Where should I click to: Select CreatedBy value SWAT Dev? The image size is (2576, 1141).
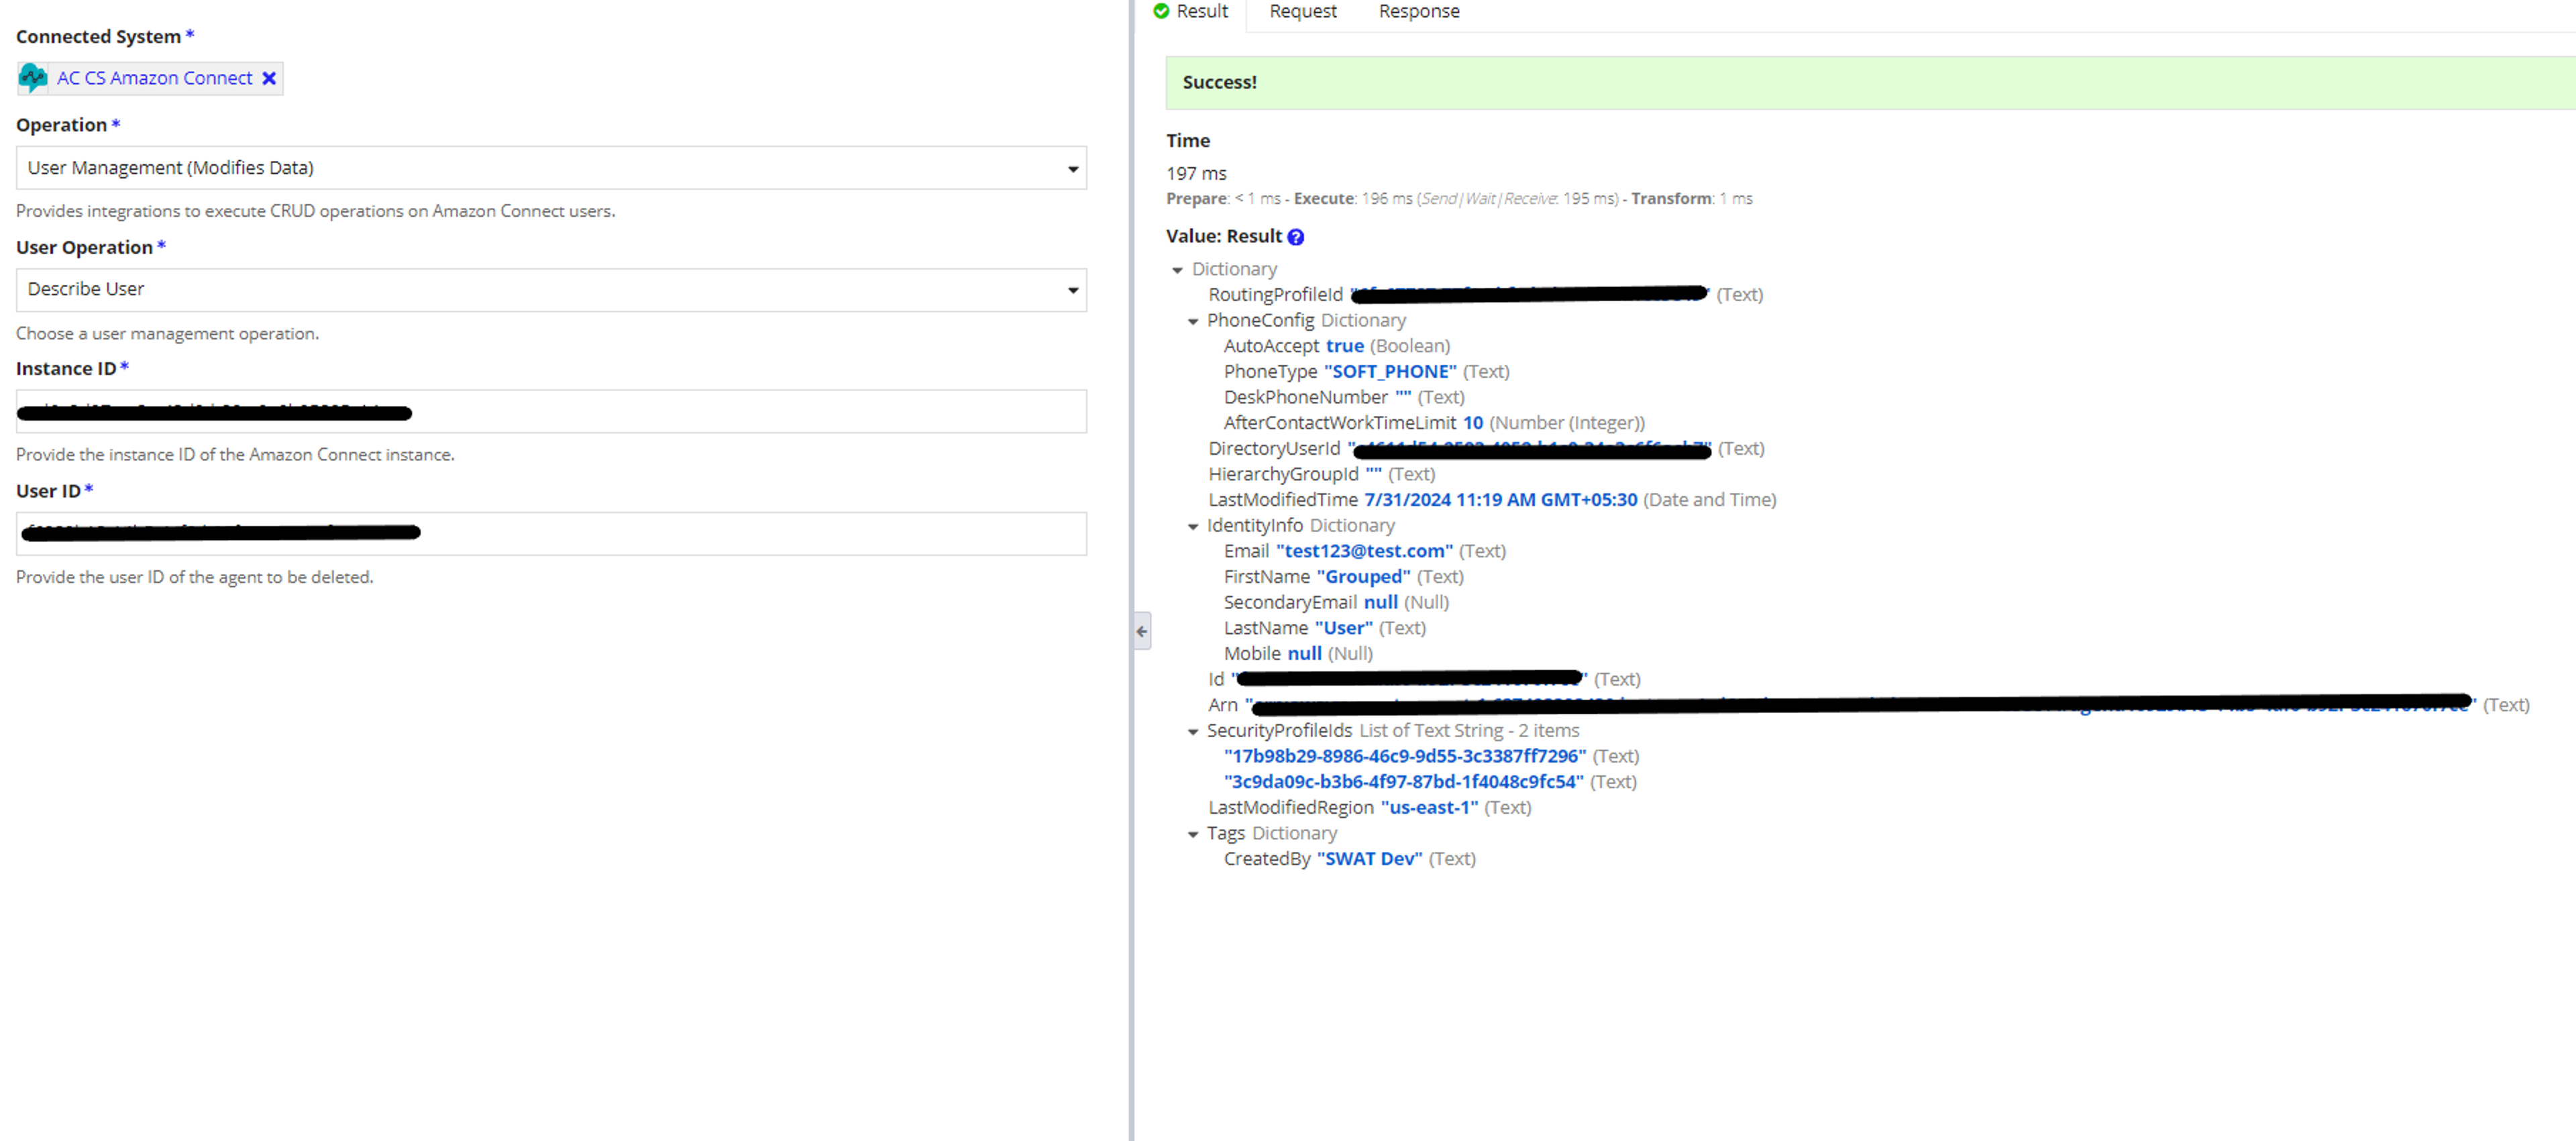[x=1369, y=859]
